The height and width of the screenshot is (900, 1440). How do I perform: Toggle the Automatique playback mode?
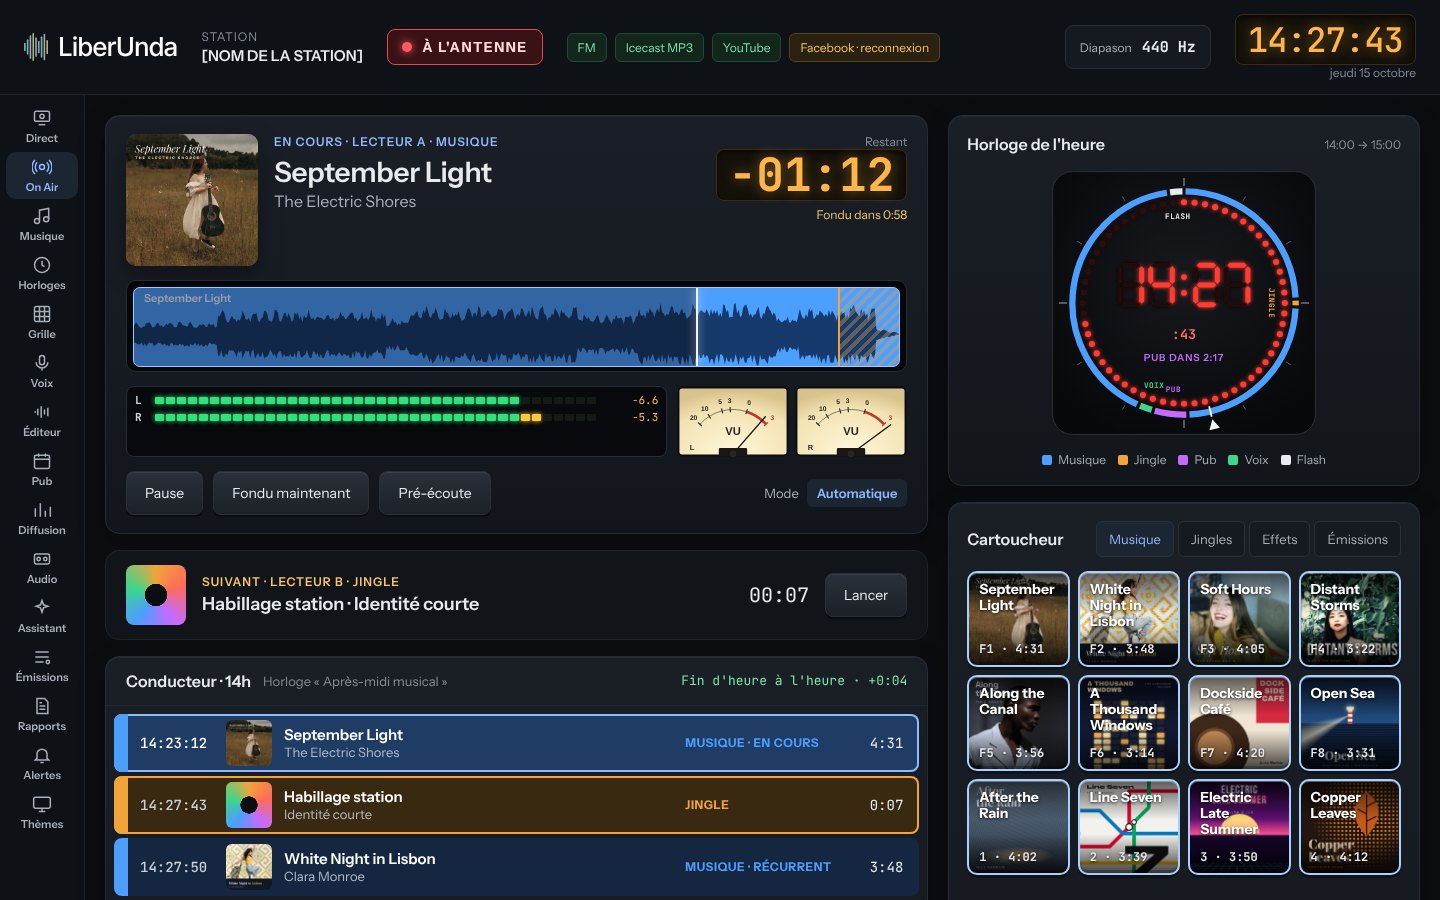857,493
